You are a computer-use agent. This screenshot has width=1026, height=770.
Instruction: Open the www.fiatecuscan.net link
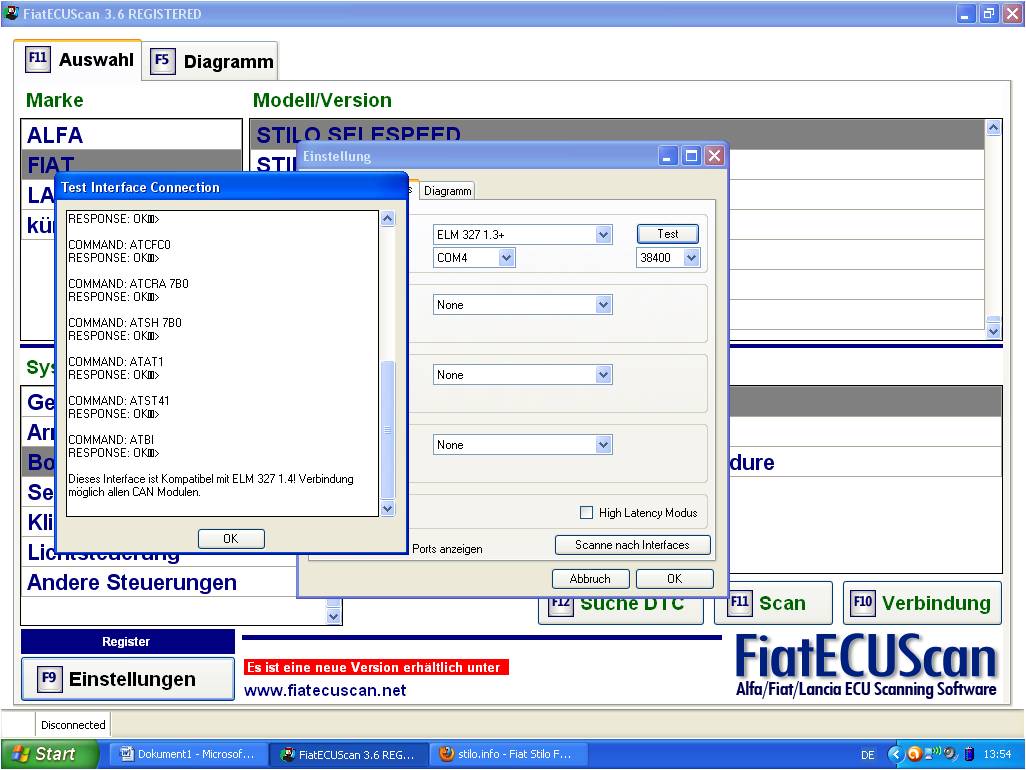[325, 690]
